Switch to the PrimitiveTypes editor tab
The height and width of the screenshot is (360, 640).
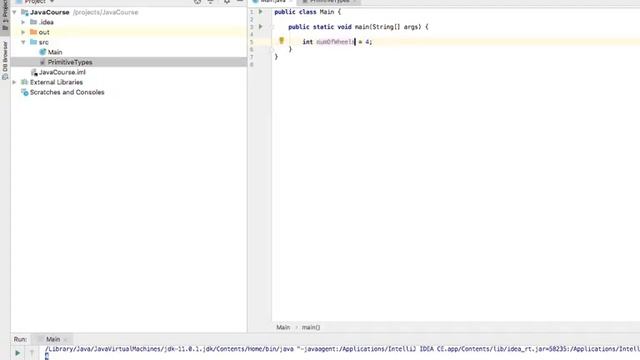[329, 1]
